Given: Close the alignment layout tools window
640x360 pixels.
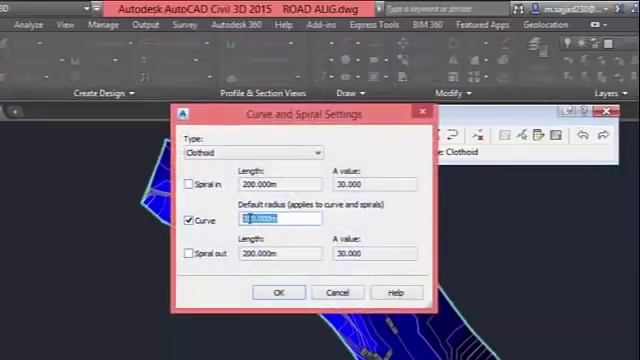Looking at the screenshot, I should tap(607, 111).
